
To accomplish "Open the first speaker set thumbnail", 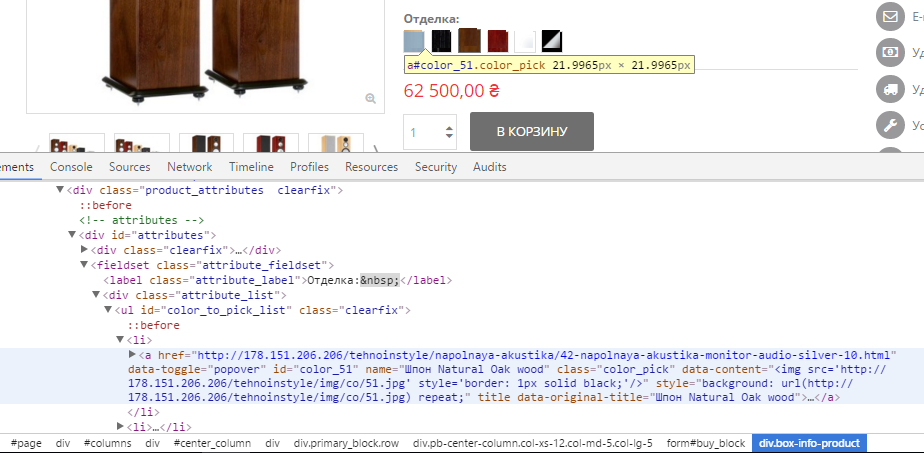I will [77, 143].
